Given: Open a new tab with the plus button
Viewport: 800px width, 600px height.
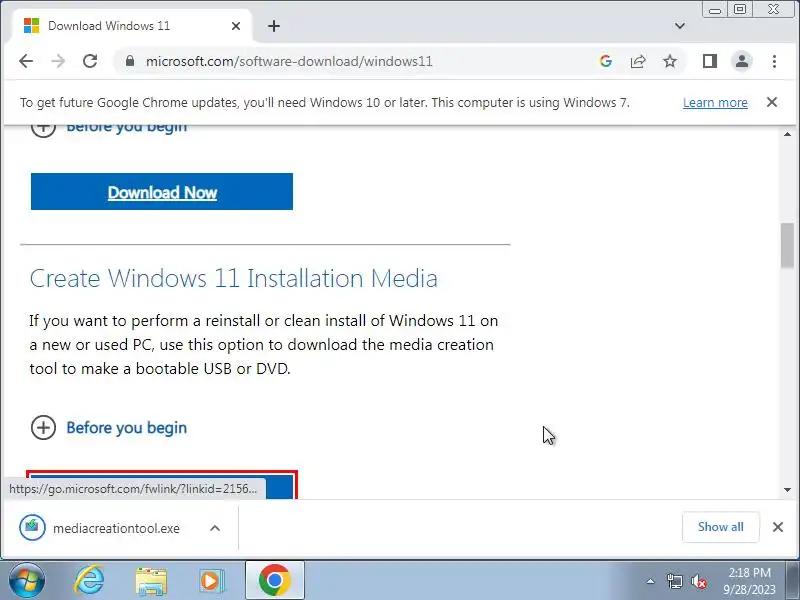Looking at the screenshot, I should 274,26.
